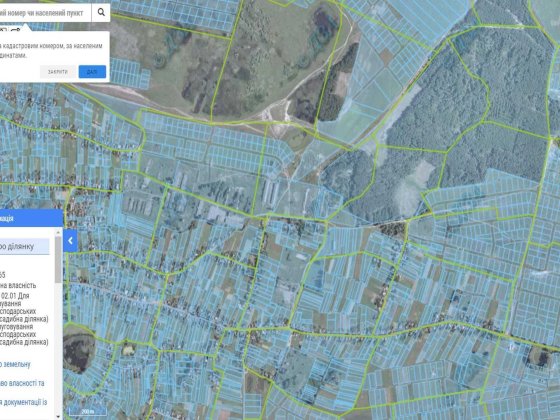The width and height of the screenshot is (560, 420).
Task: Click the magnifier search icon
Action: pyautogui.click(x=101, y=12)
